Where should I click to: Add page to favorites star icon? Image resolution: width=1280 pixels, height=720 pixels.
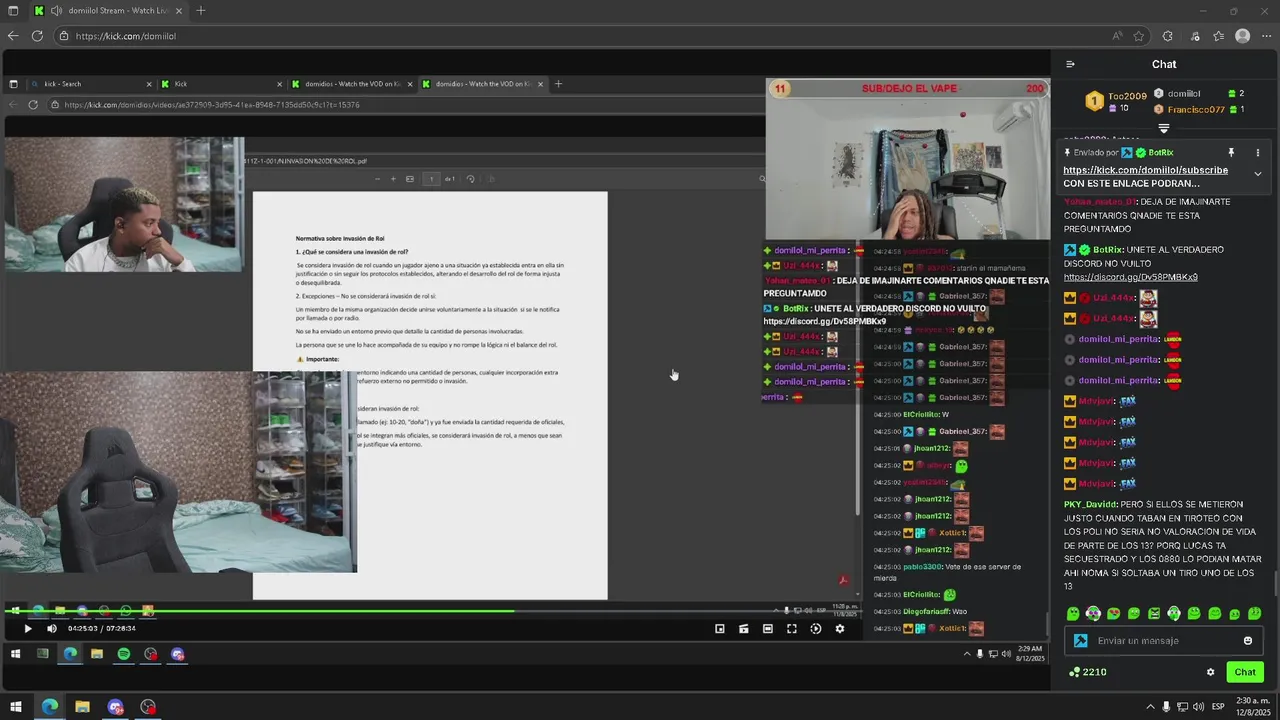(x=1139, y=36)
